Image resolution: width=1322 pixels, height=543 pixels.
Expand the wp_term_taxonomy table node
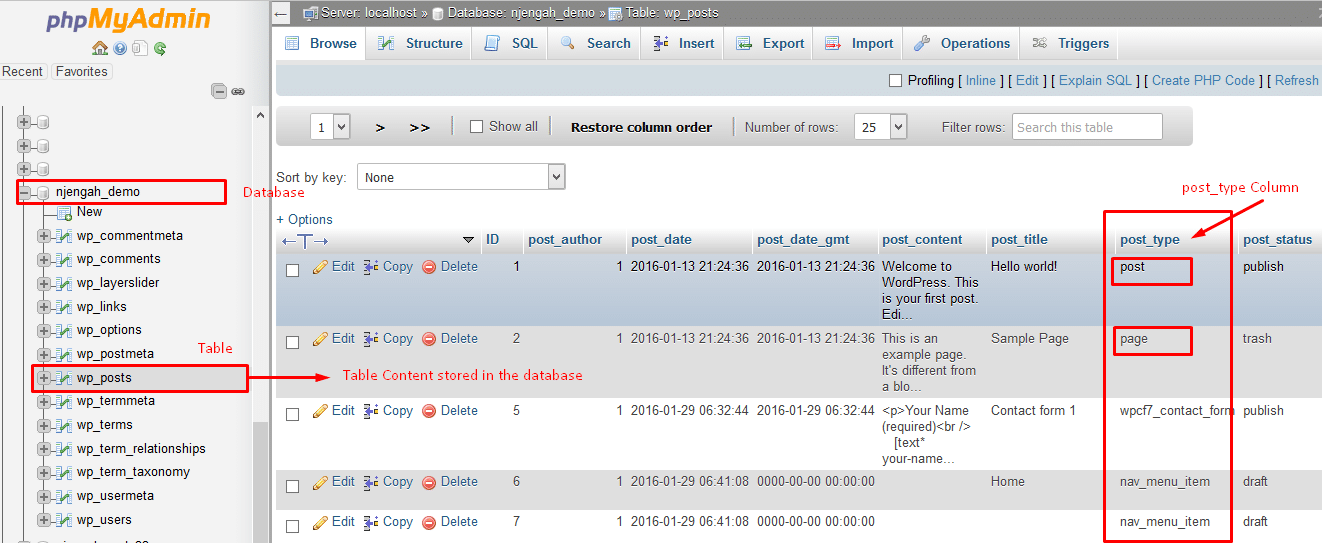[44, 472]
